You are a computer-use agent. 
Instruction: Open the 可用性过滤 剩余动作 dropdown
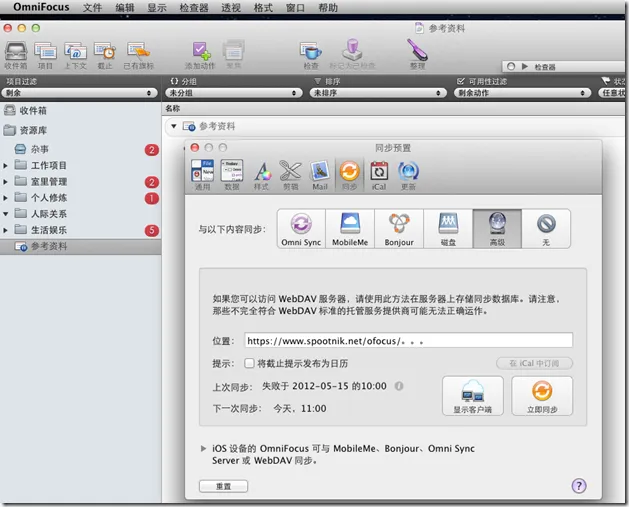[x=522, y=93]
